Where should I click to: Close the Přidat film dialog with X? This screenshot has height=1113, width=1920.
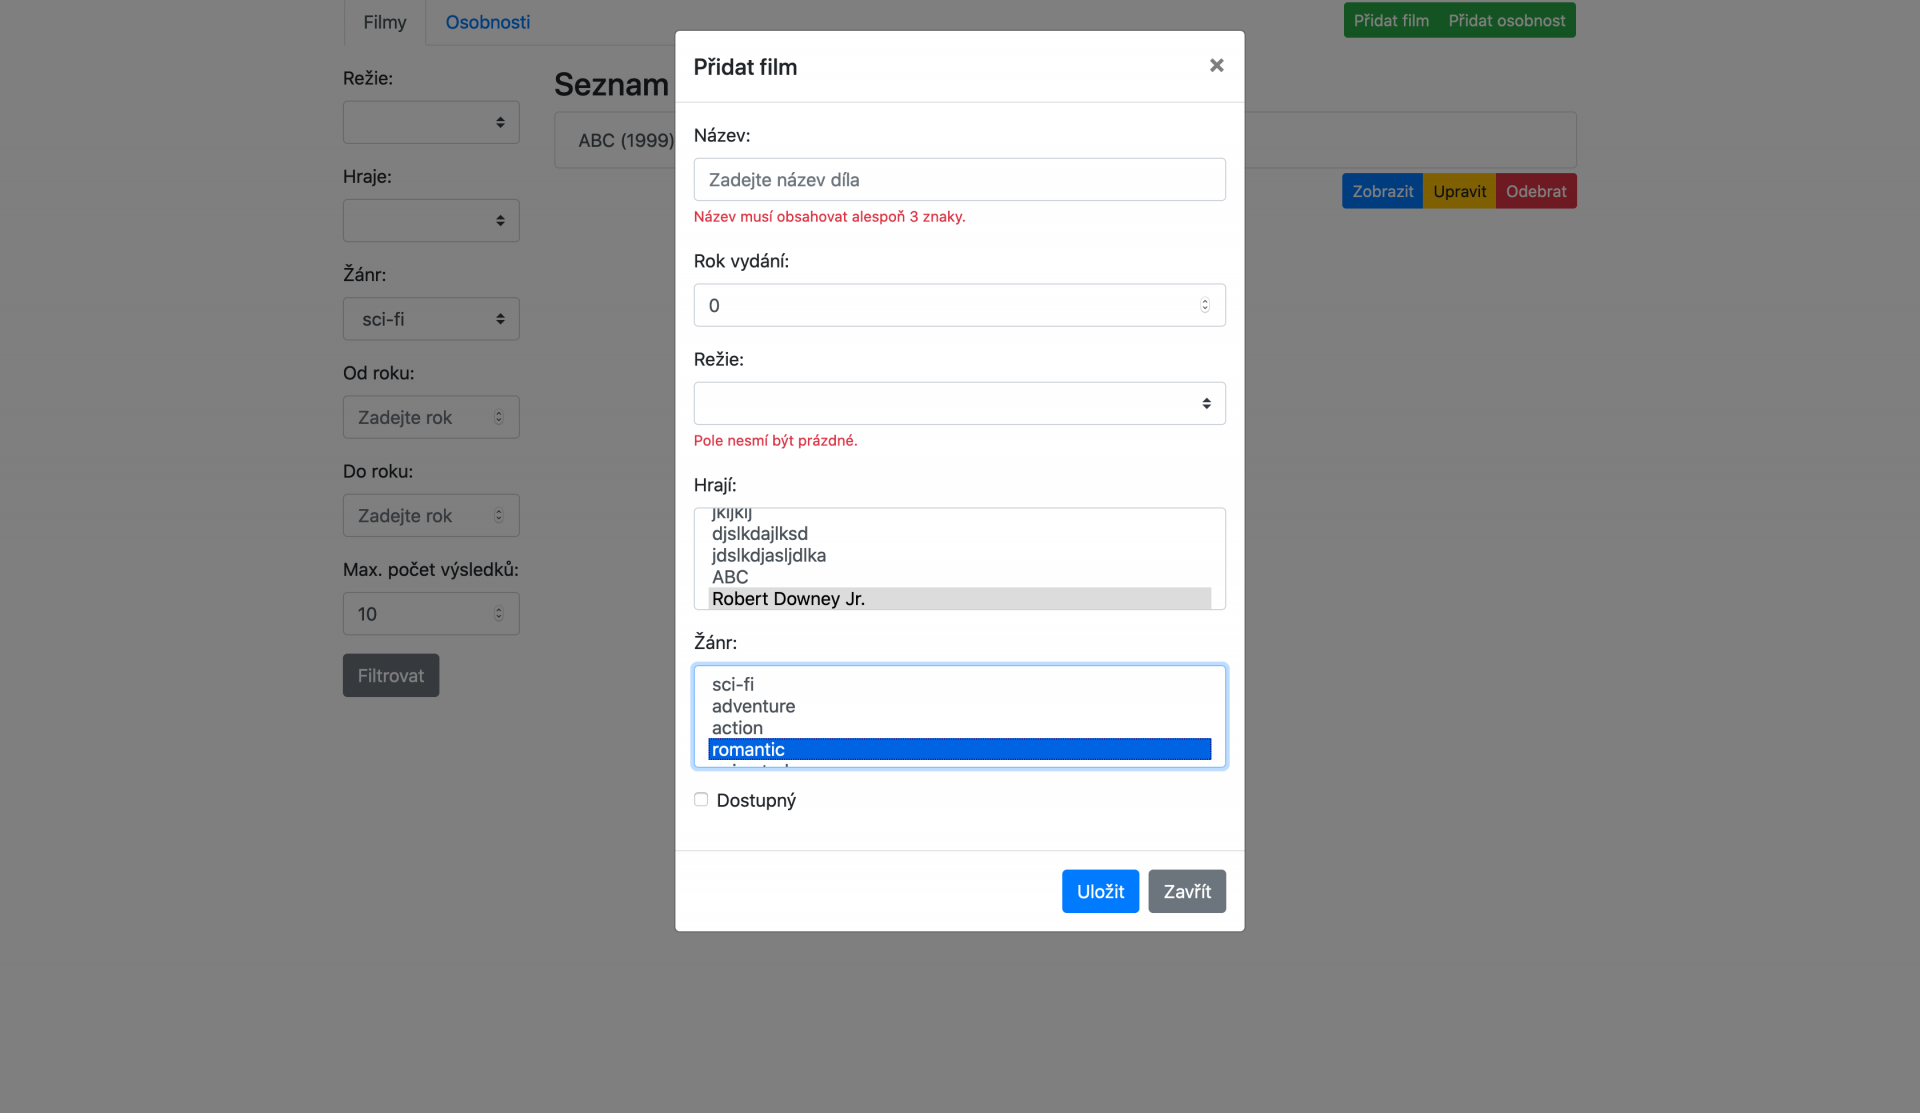tap(1216, 66)
